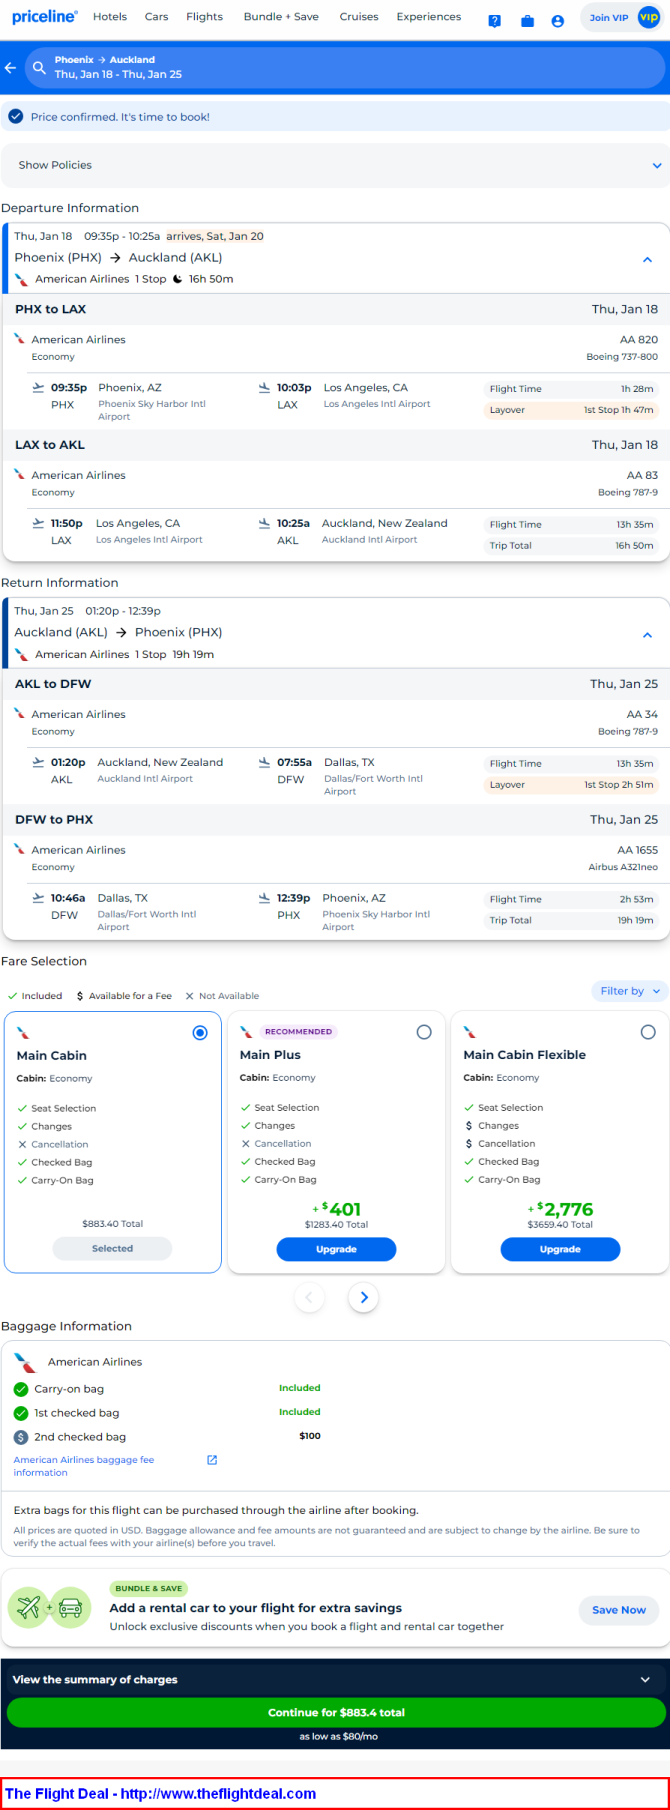Click the departing plane icon at 11:50p LAX

(38, 523)
